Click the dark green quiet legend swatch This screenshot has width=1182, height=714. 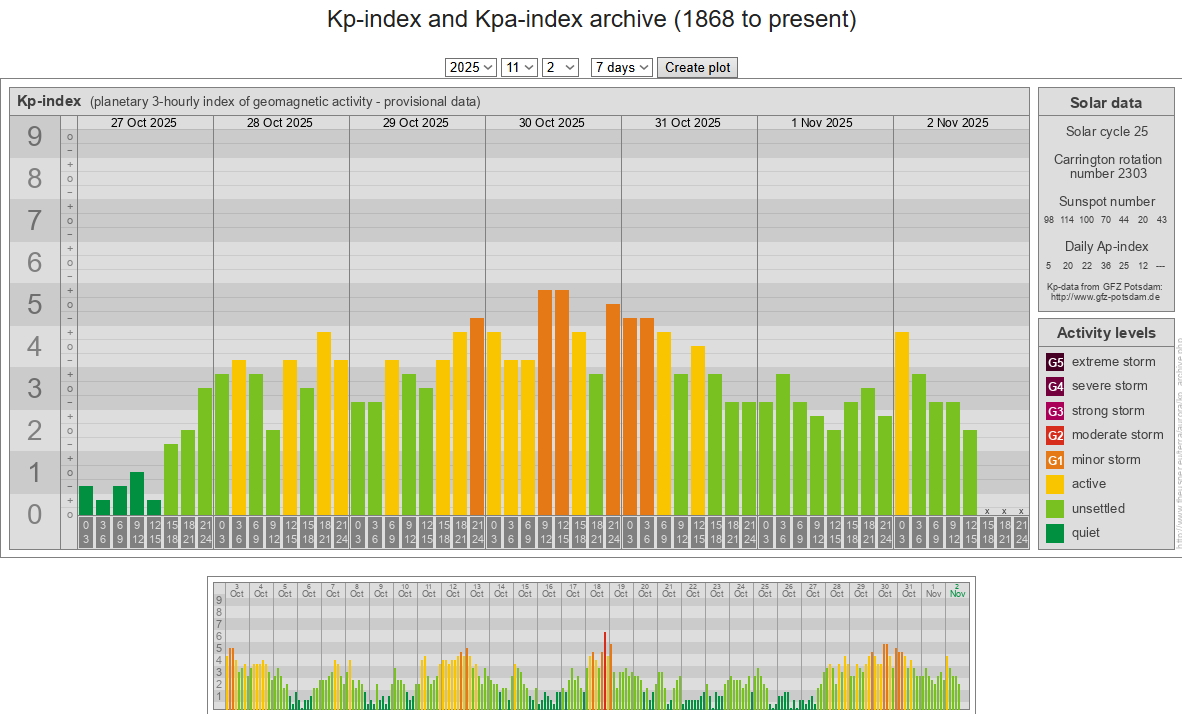(x=1055, y=533)
